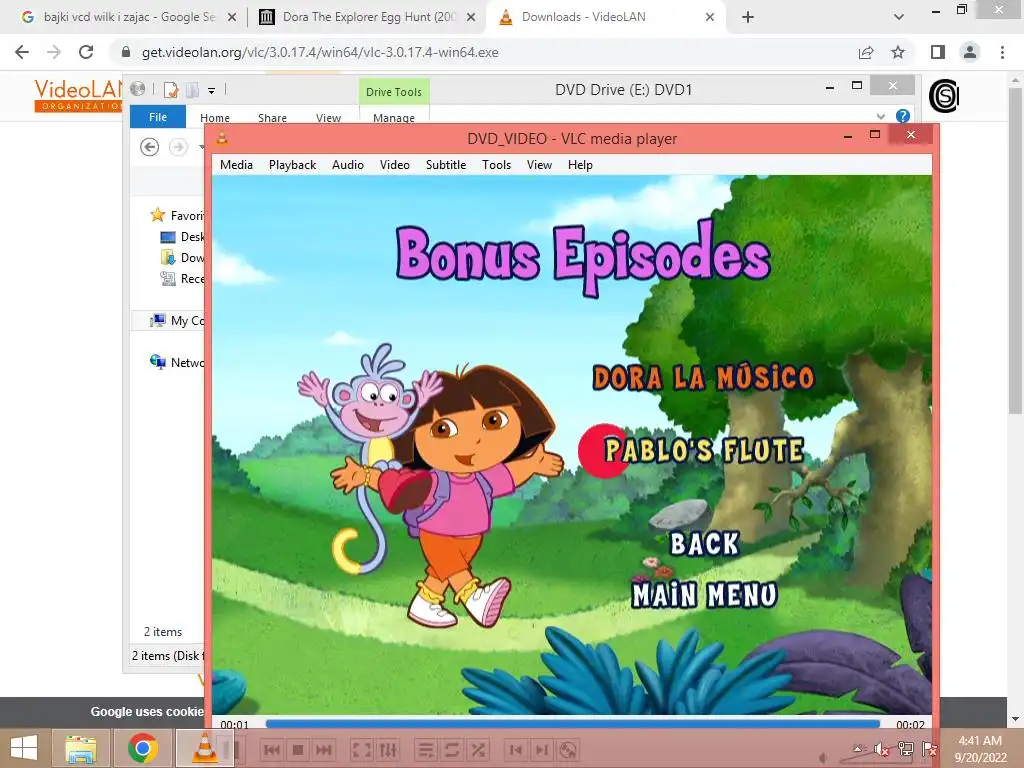The width and height of the screenshot is (1024, 768).
Task: Click Explorer forward navigation arrow
Action: [178, 147]
